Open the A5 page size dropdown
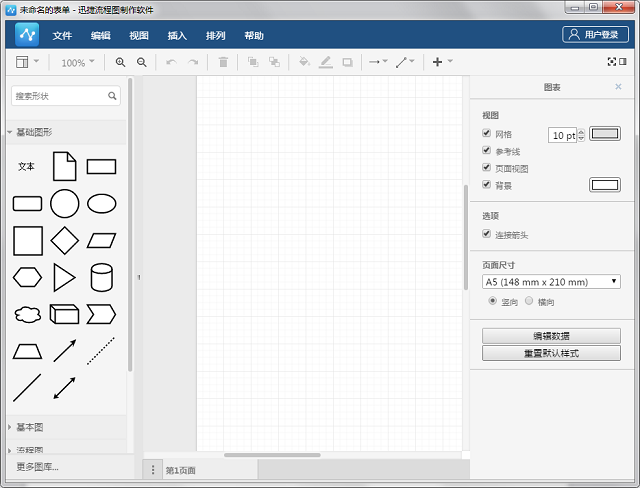Image resolution: width=640 pixels, height=488 pixels. [551, 282]
